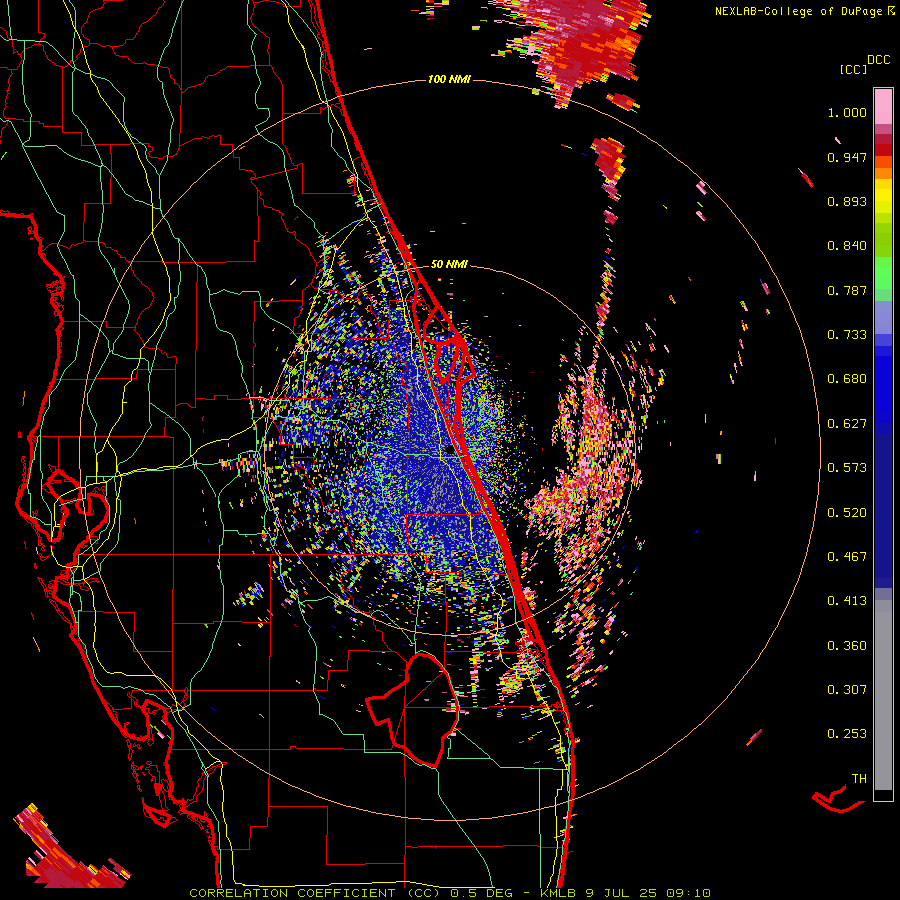Select the 0.680 scale value

tap(847, 379)
